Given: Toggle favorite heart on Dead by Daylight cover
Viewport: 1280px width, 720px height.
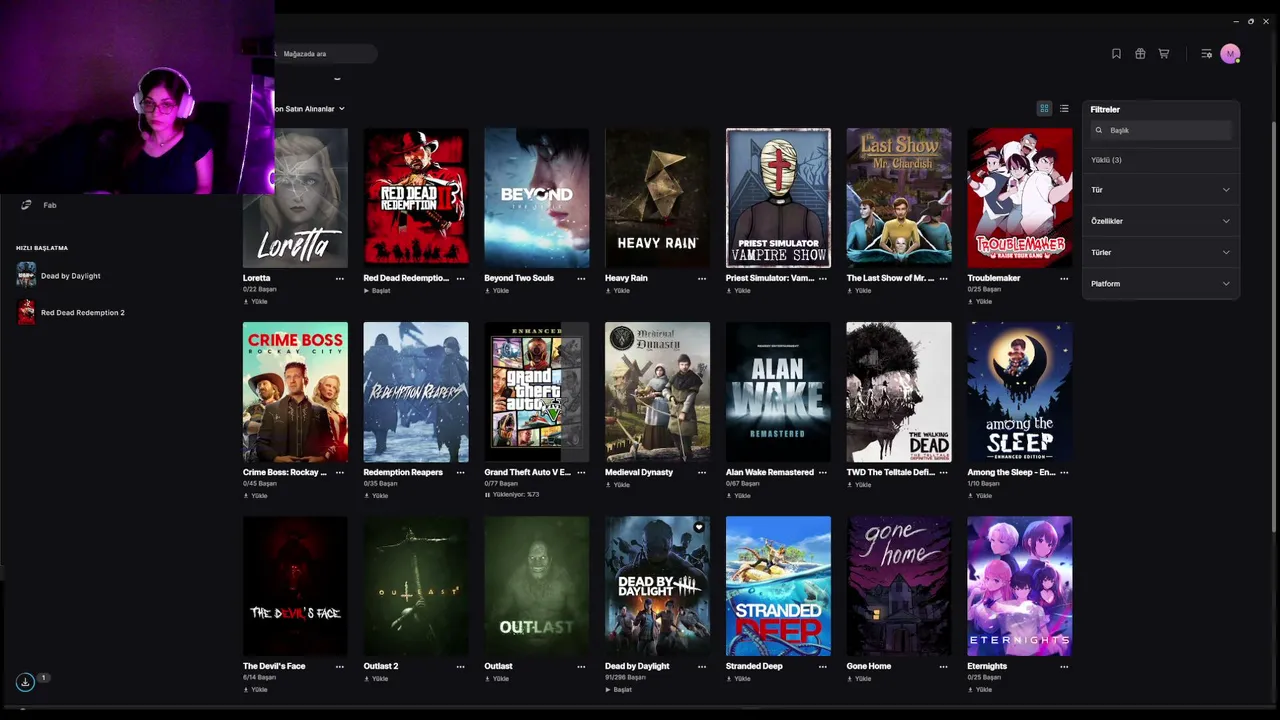Looking at the screenshot, I should pos(699,527).
